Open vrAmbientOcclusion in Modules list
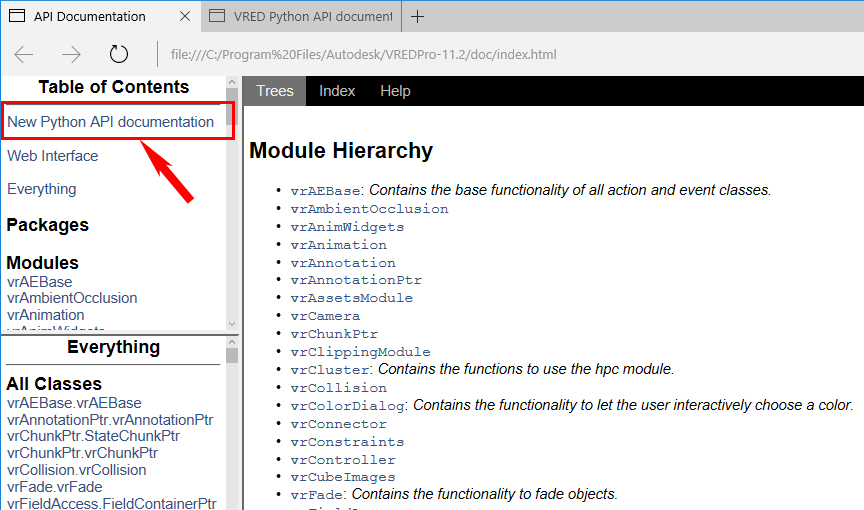Viewport: 864px width, 510px height. tap(72, 298)
